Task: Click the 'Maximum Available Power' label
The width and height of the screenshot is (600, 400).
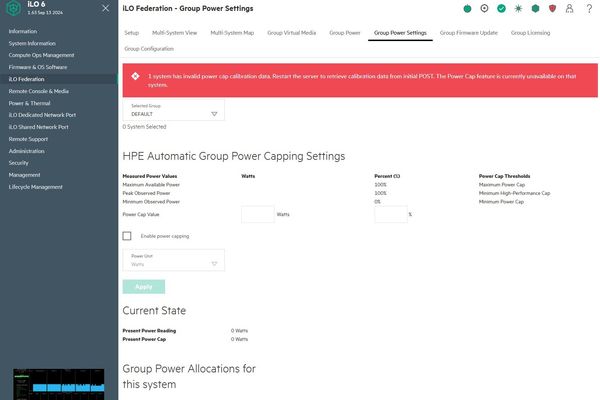Action: pyautogui.click(x=151, y=184)
